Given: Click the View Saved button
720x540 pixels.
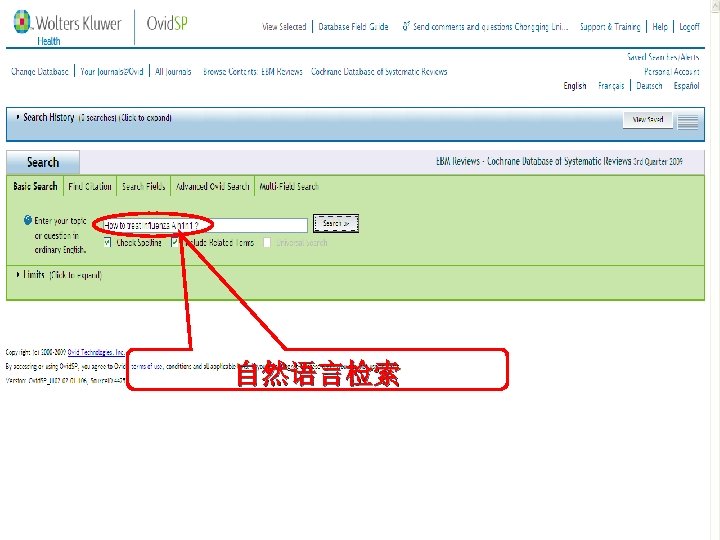Looking at the screenshot, I should pos(647,119).
